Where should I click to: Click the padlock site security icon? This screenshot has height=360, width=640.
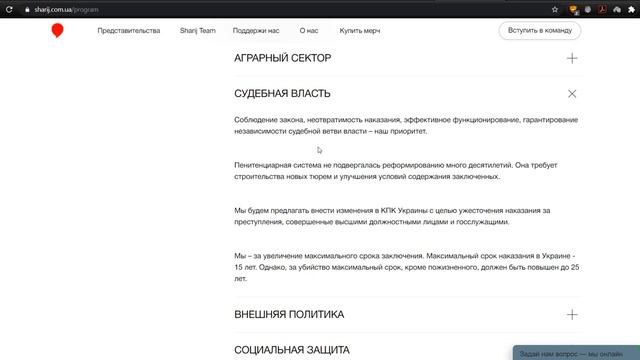tap(27, 9)
